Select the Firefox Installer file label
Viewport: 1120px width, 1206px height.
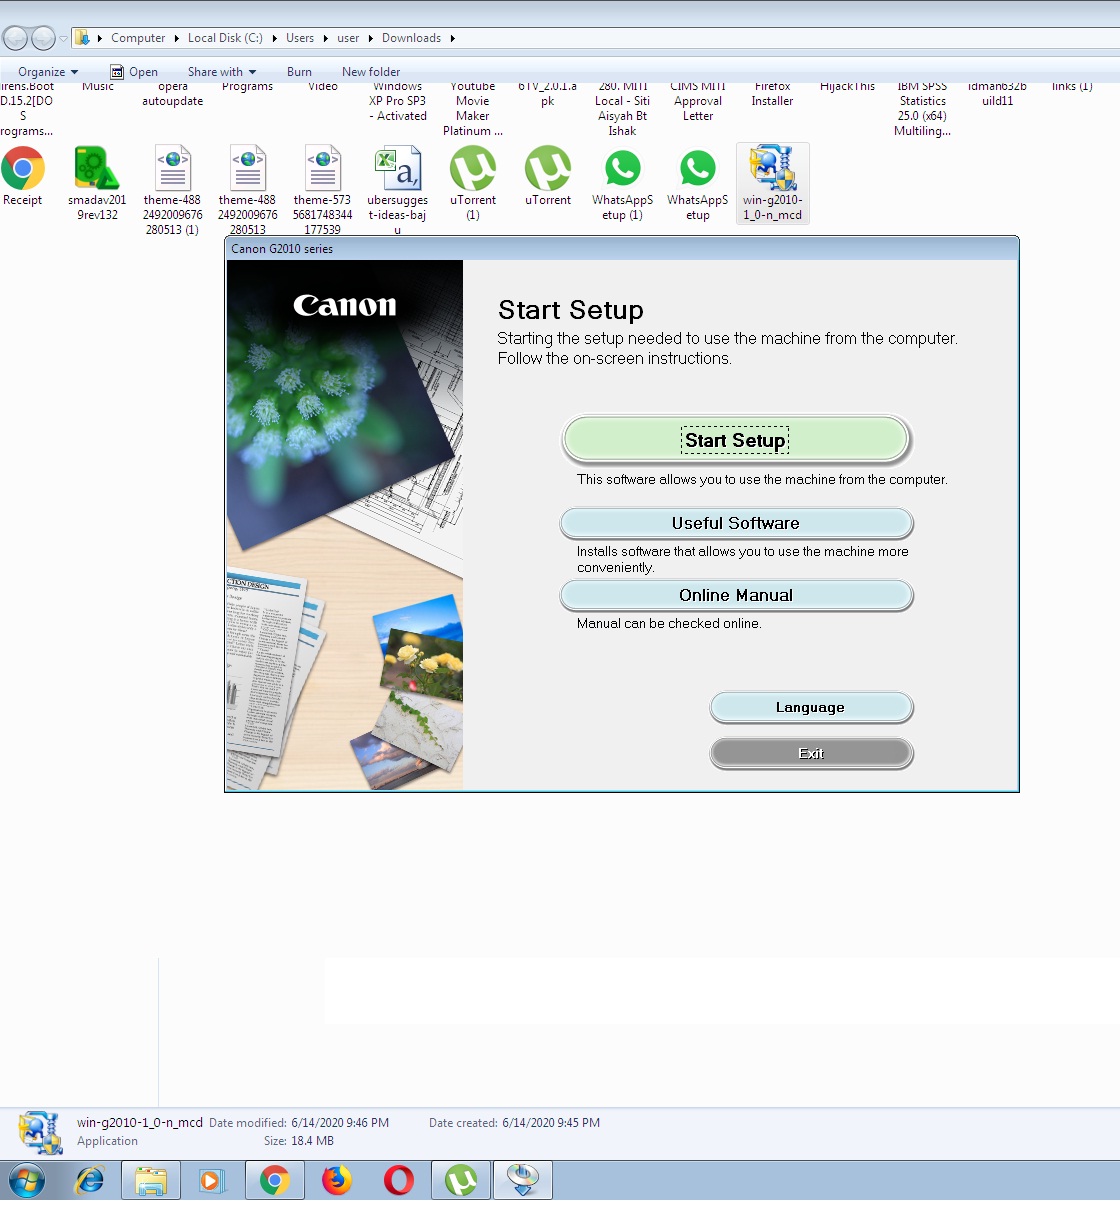pyautogui.click(x=773, y=94)
